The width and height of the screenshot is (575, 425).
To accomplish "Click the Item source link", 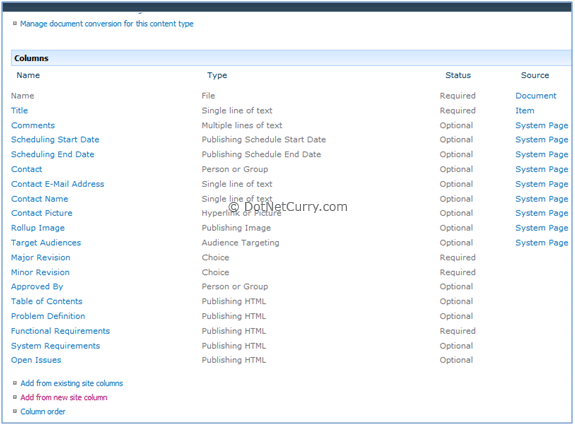I will coord(525,110).
